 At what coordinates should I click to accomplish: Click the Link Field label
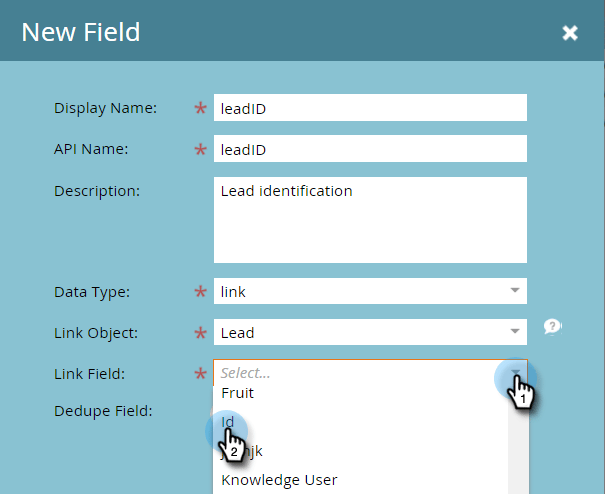90,374
